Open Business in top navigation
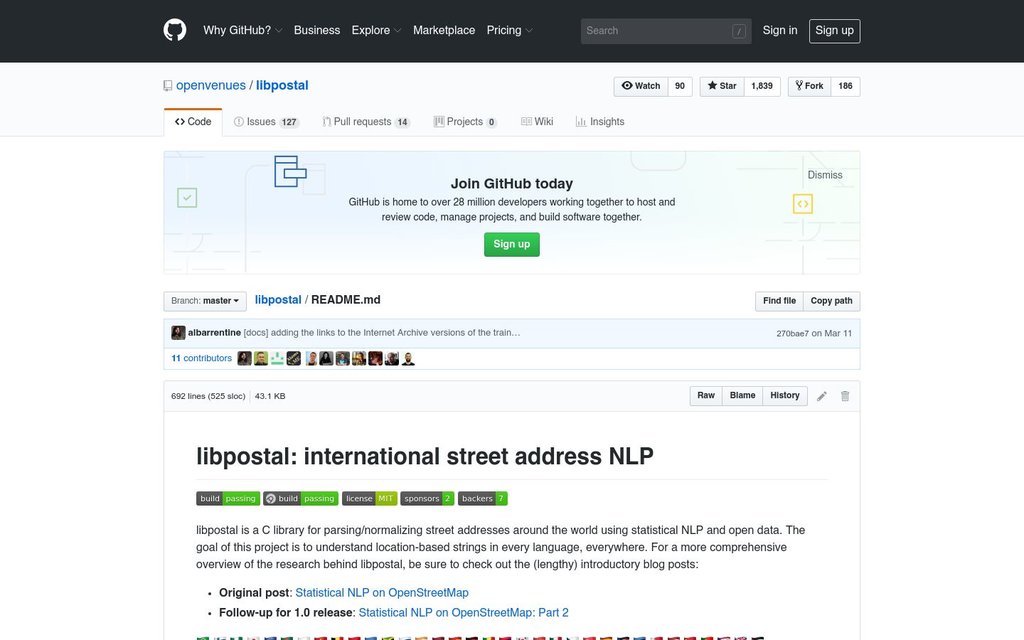Screen dimensions: 1024x640 317,30
